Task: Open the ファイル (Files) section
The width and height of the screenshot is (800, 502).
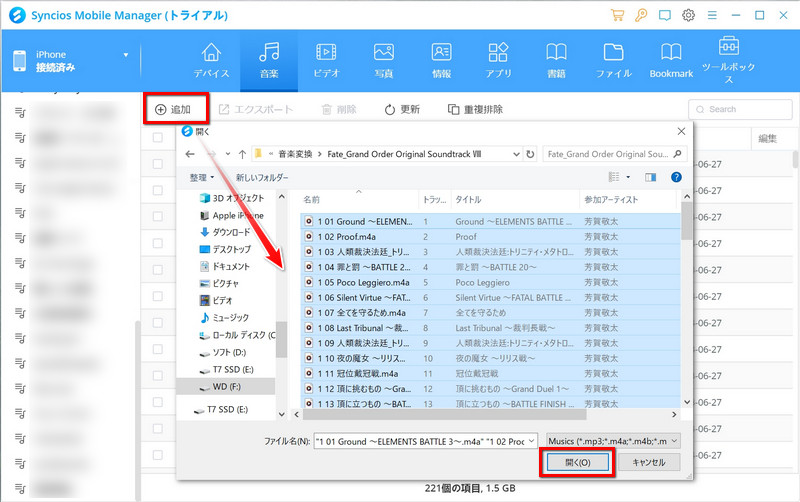Action: pyautogui.click(x=613, y=61)
